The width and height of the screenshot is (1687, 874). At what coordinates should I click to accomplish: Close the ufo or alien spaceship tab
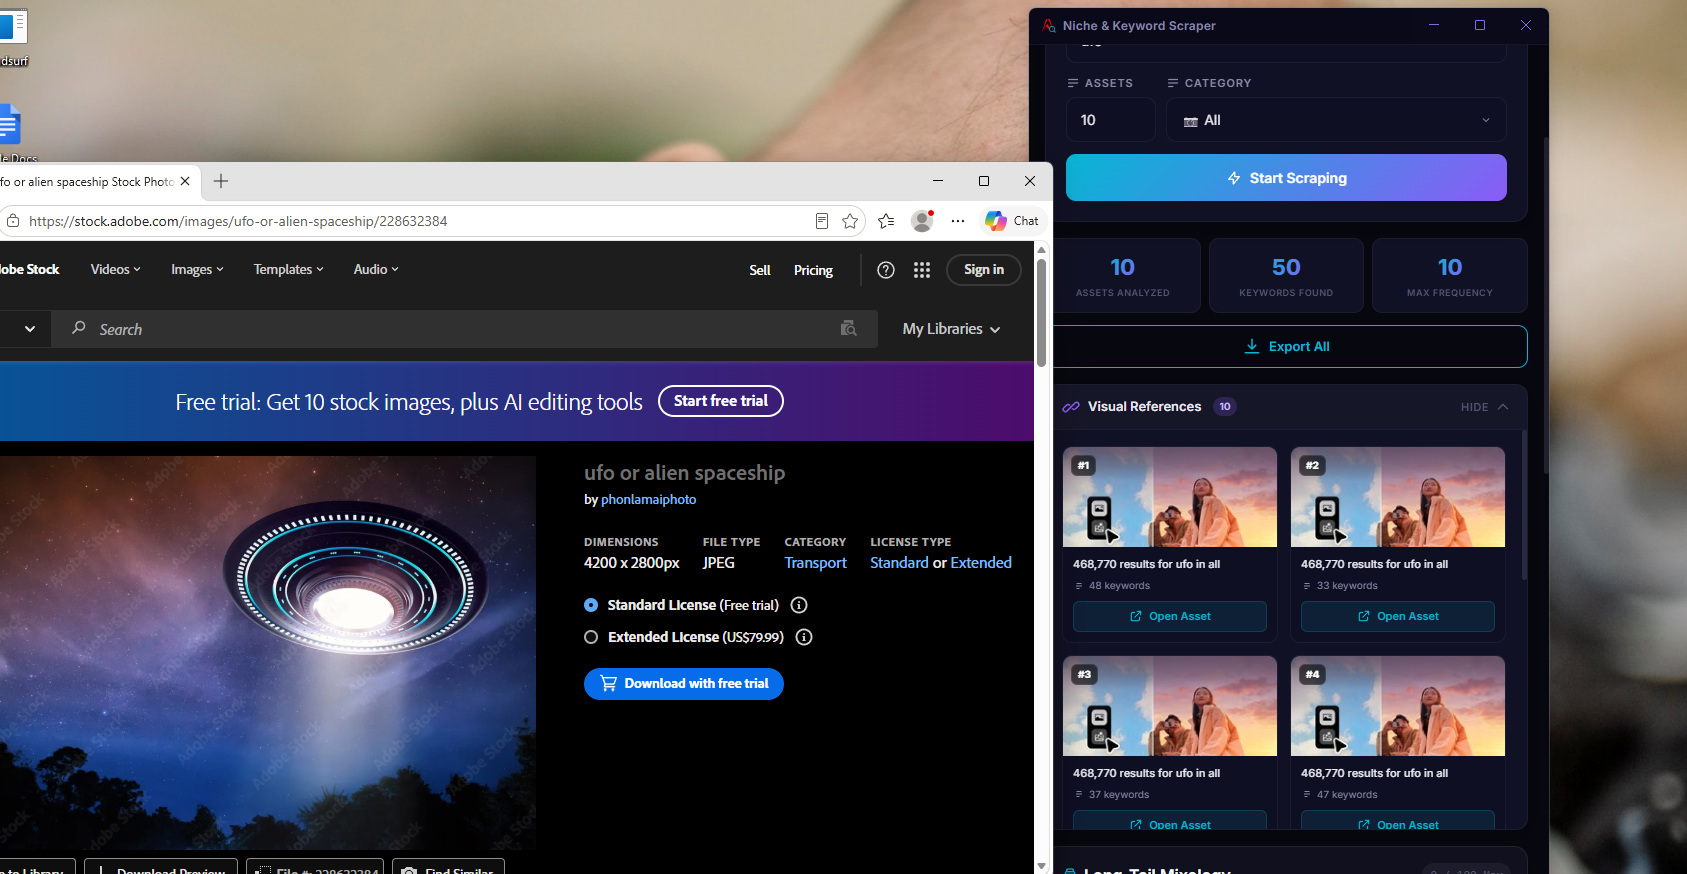(x=185, y=181)
